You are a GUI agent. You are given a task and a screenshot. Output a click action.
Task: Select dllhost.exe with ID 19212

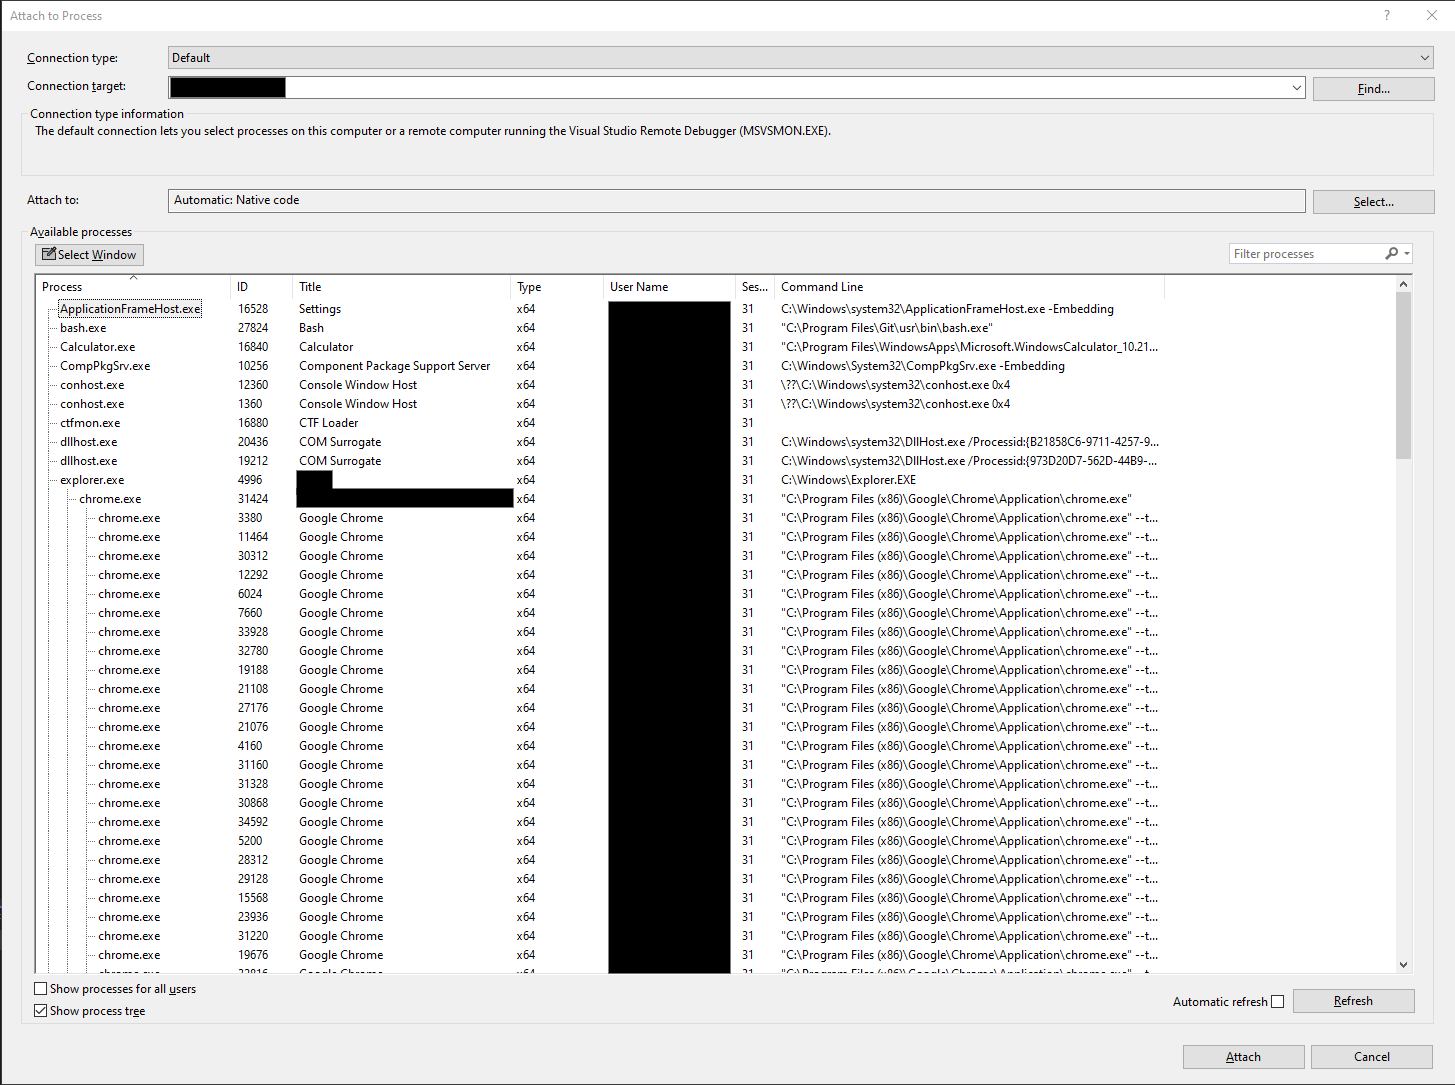click(88, 461)
